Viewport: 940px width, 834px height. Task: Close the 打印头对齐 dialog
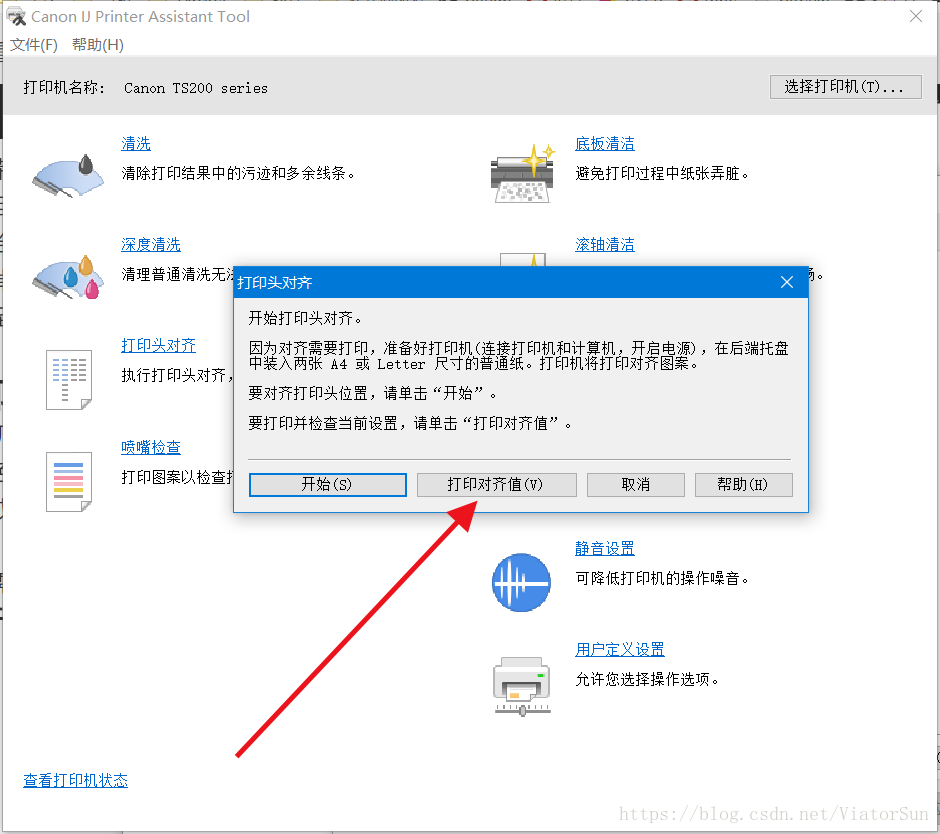(787, 282)
